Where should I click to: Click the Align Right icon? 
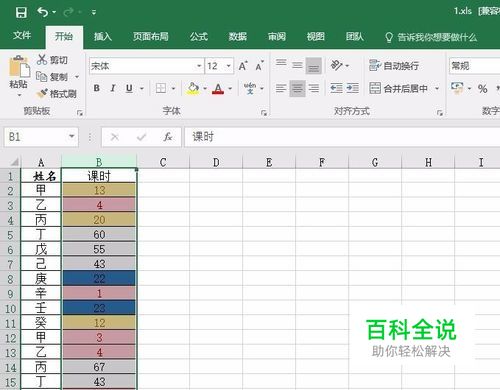pos(314,88)
